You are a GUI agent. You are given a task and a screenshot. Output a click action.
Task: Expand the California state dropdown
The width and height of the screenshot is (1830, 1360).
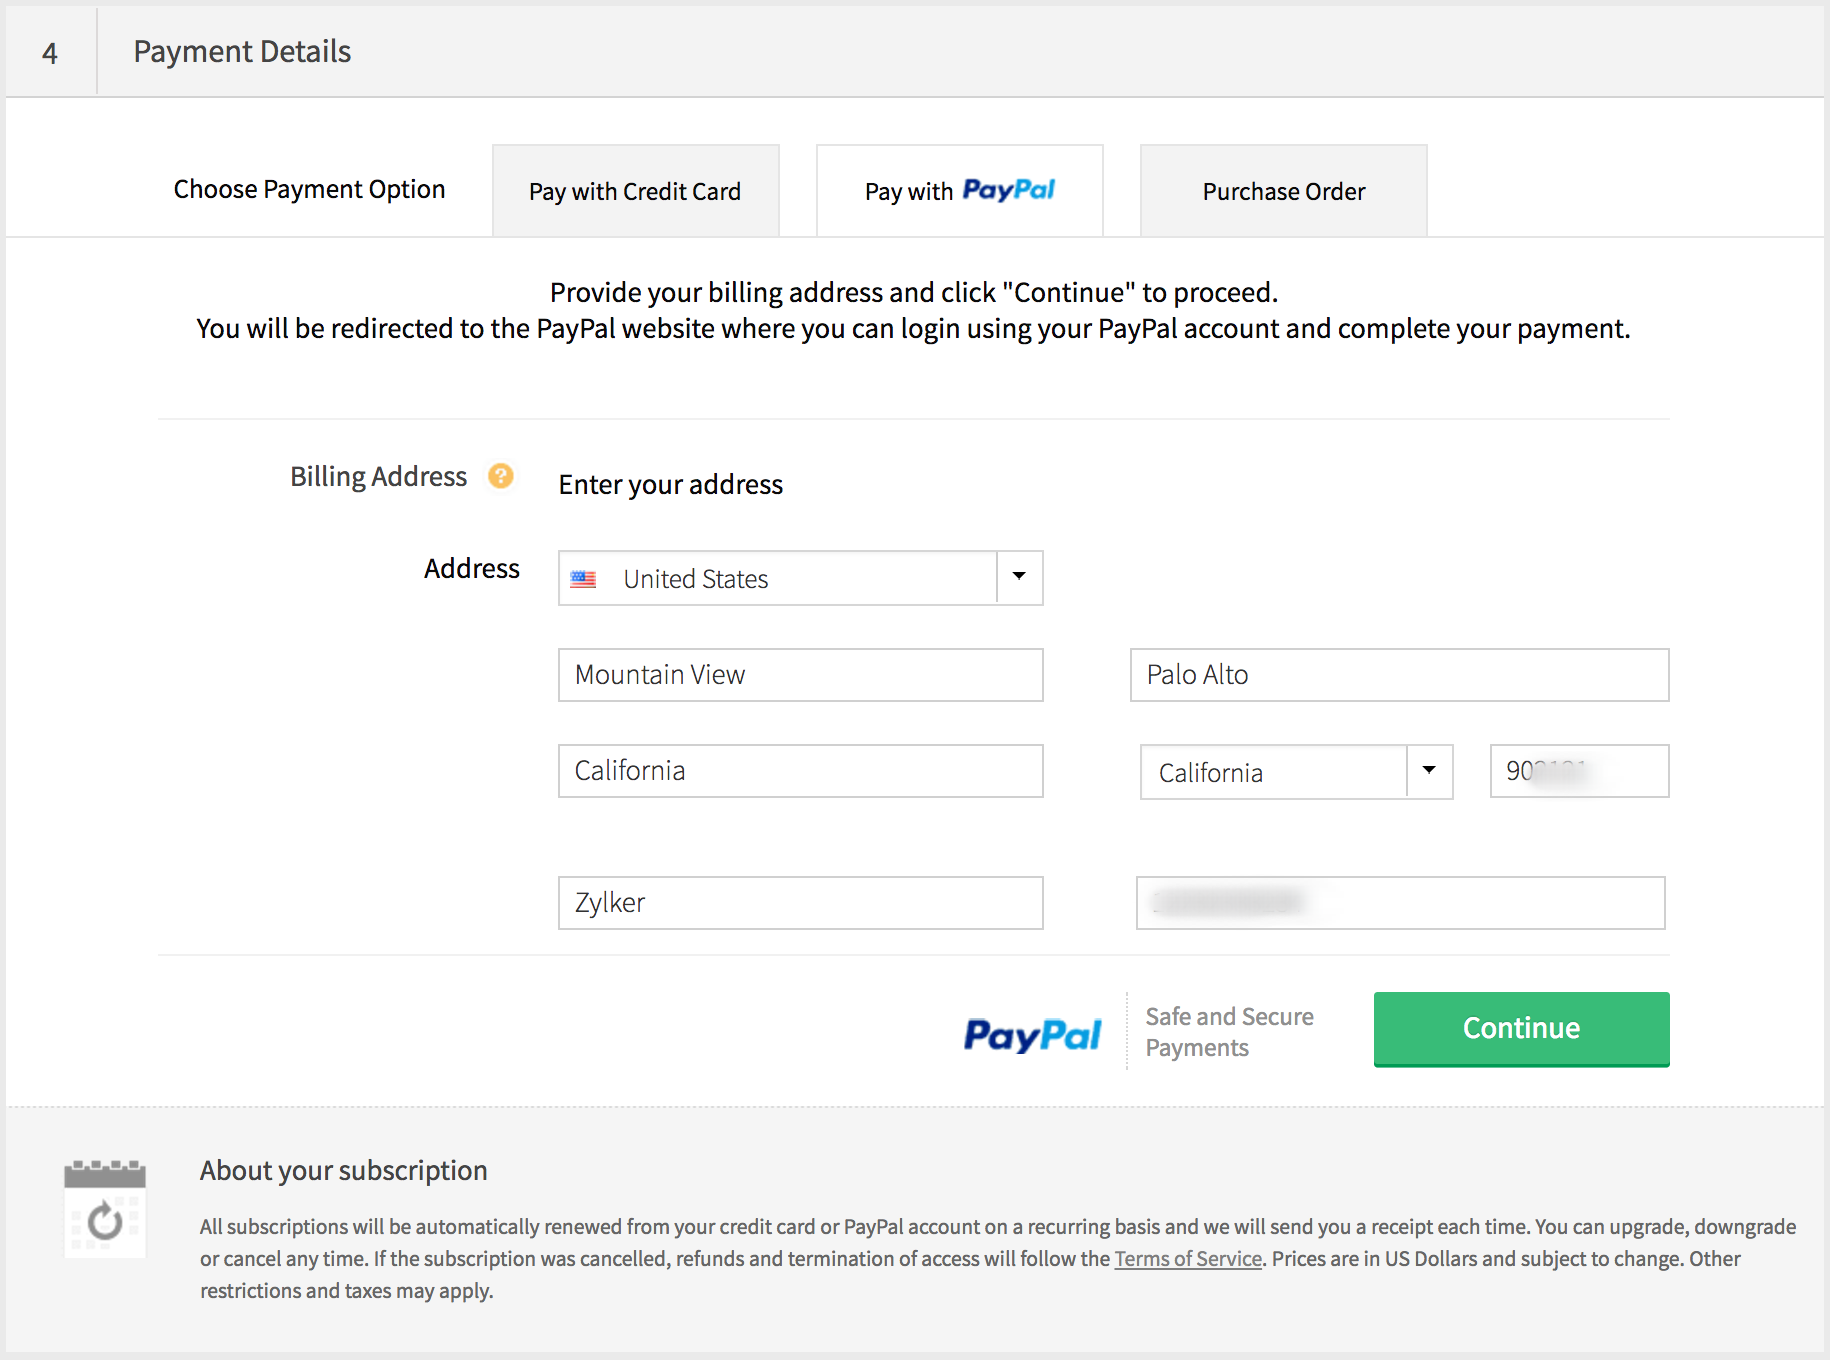point(1429,771)
